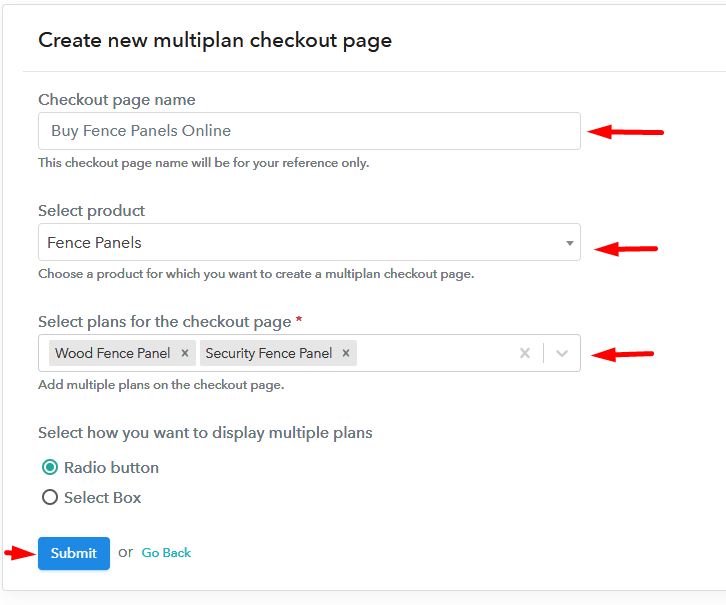This screenshot has width=726, height=605.
Task: Open the Select product dropdown showing Fence Panels
Action: point(309,242)
